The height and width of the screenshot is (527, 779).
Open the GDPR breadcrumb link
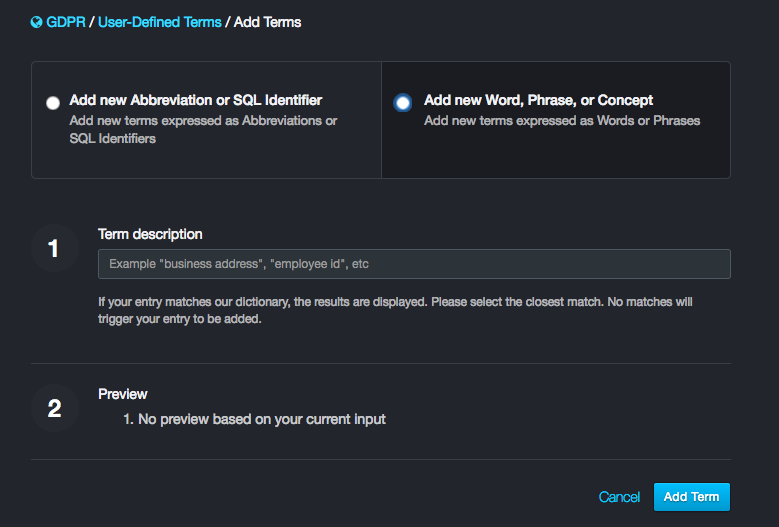click(67, 22)
